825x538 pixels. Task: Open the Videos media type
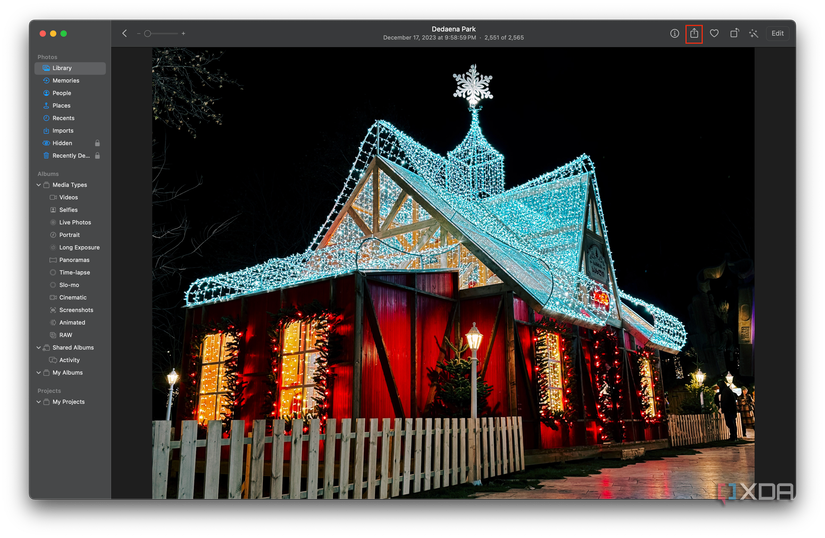[x=70, y=197]
